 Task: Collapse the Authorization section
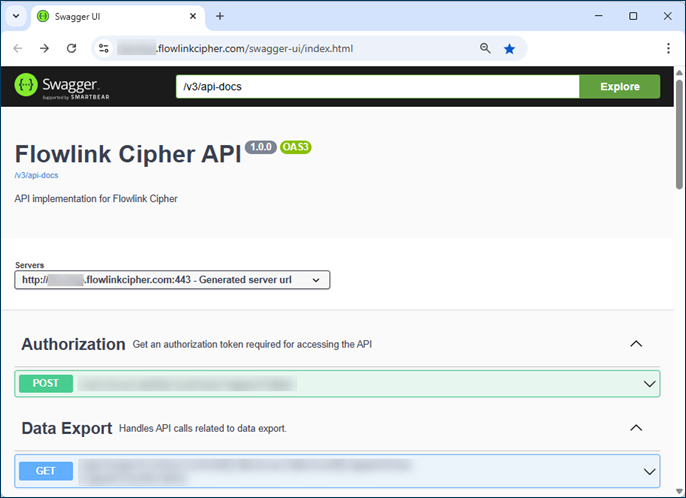[635, 344]
